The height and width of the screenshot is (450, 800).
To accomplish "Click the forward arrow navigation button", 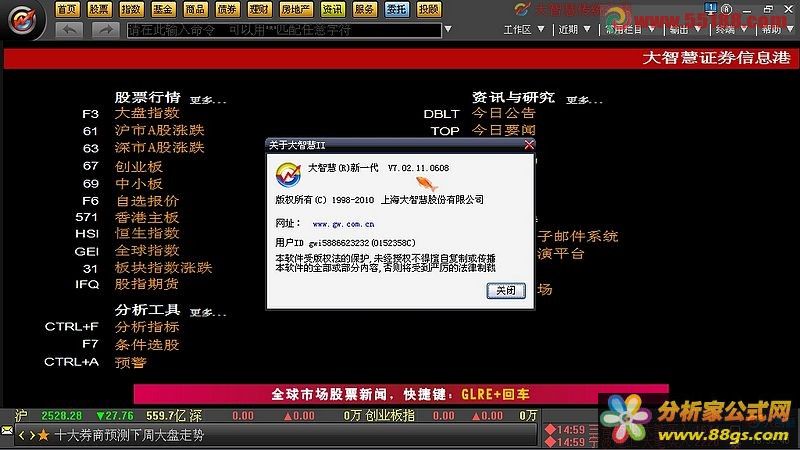I will [106, 30].
